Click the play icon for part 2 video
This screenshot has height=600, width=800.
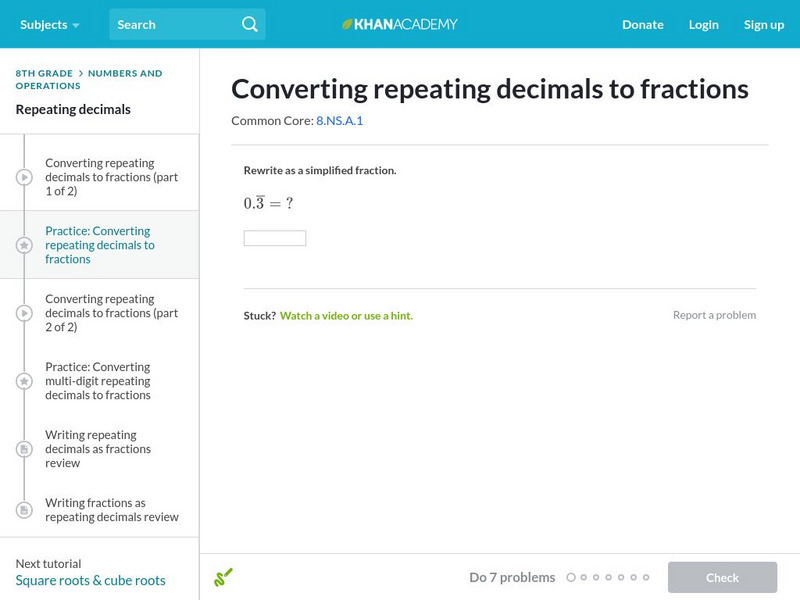pos(24,313)
